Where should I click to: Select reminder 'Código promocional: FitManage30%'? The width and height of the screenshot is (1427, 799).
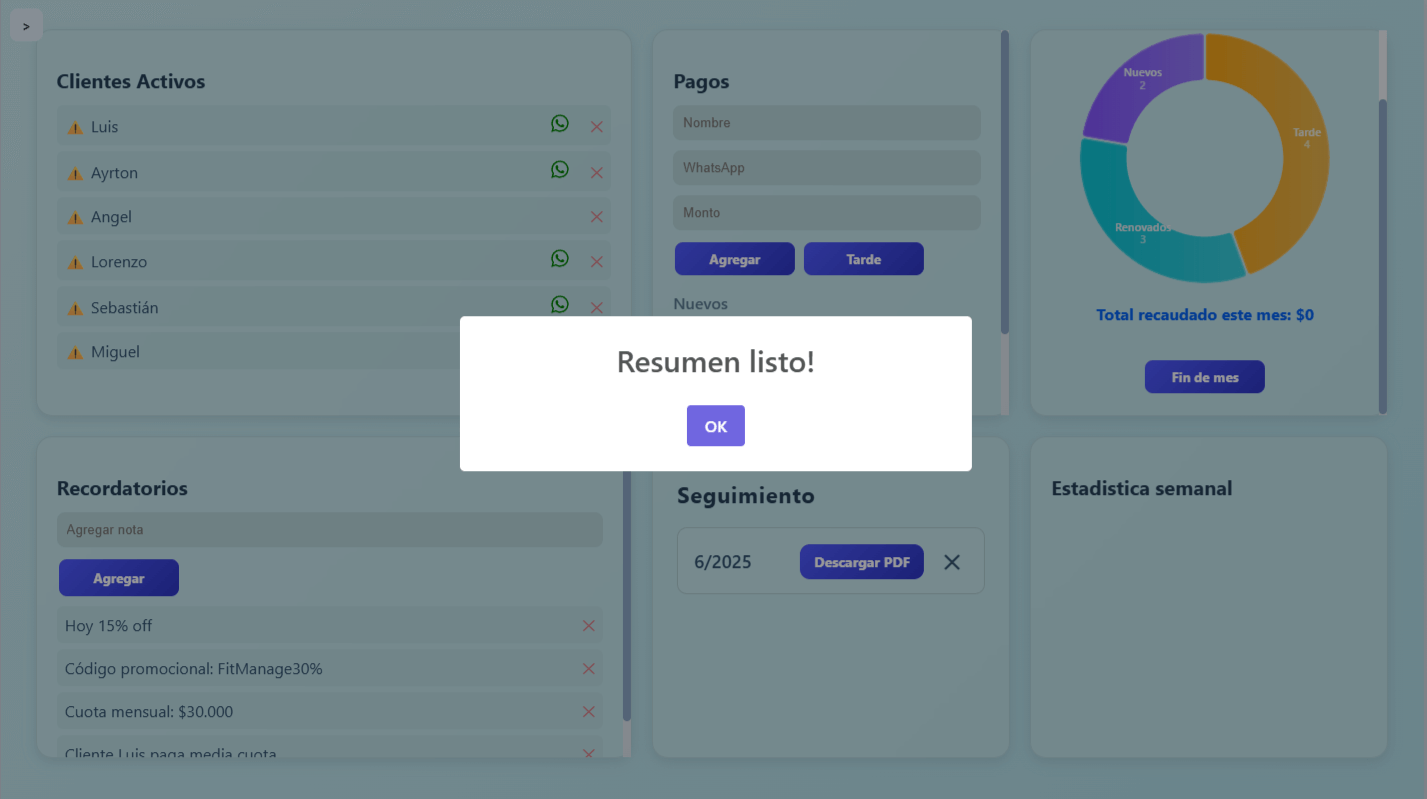point(194,669)
